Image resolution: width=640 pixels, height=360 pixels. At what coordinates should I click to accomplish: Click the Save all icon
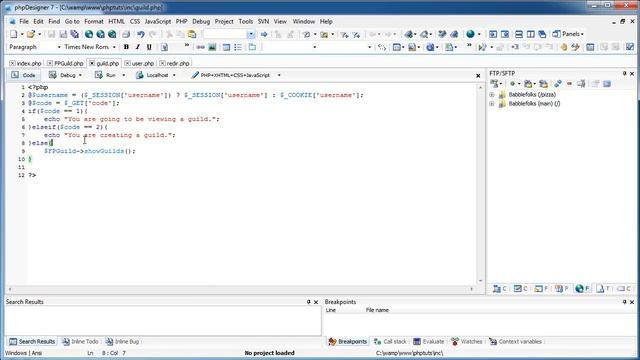(75, 34)
